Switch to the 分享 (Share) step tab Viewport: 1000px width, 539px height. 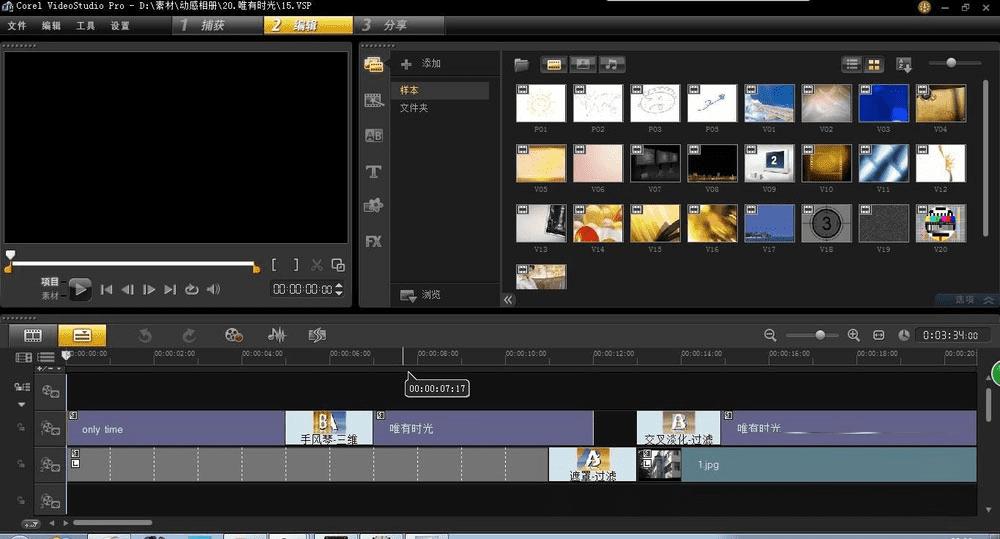(387, 25)
